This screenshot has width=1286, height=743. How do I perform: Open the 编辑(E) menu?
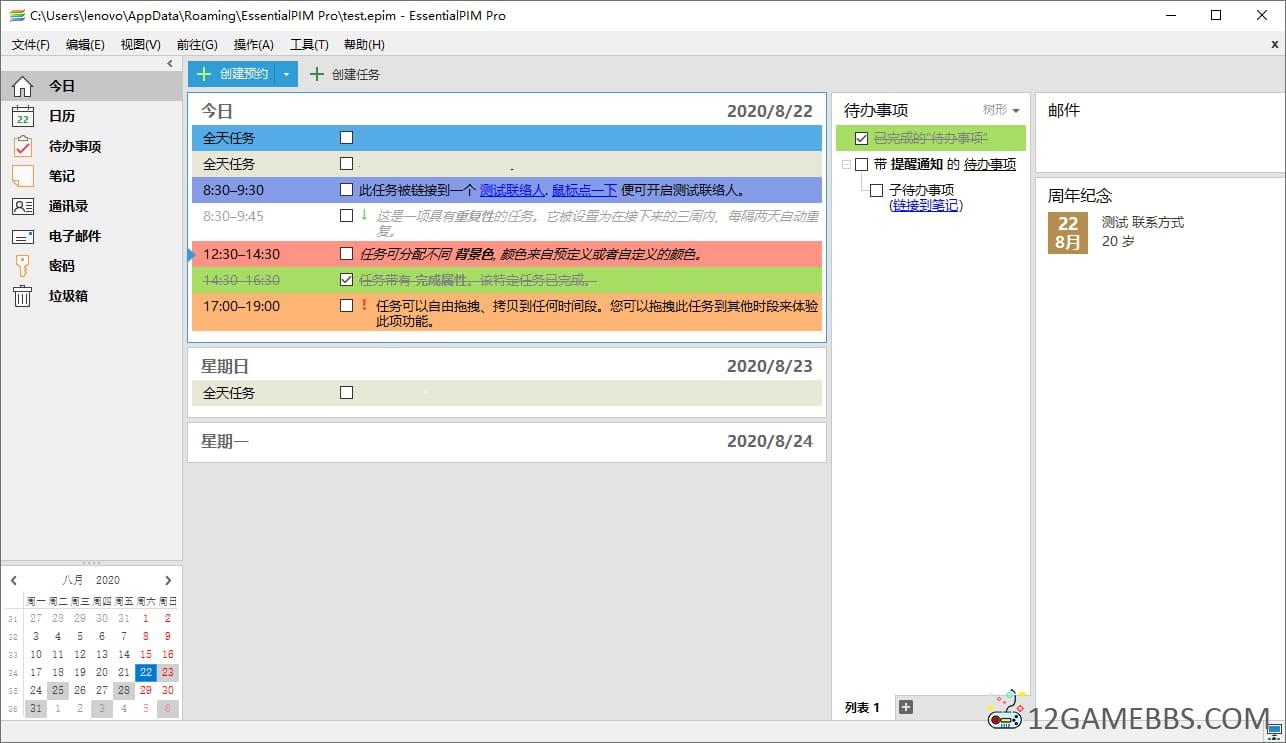pyautogui.click(x=85, y=44)
